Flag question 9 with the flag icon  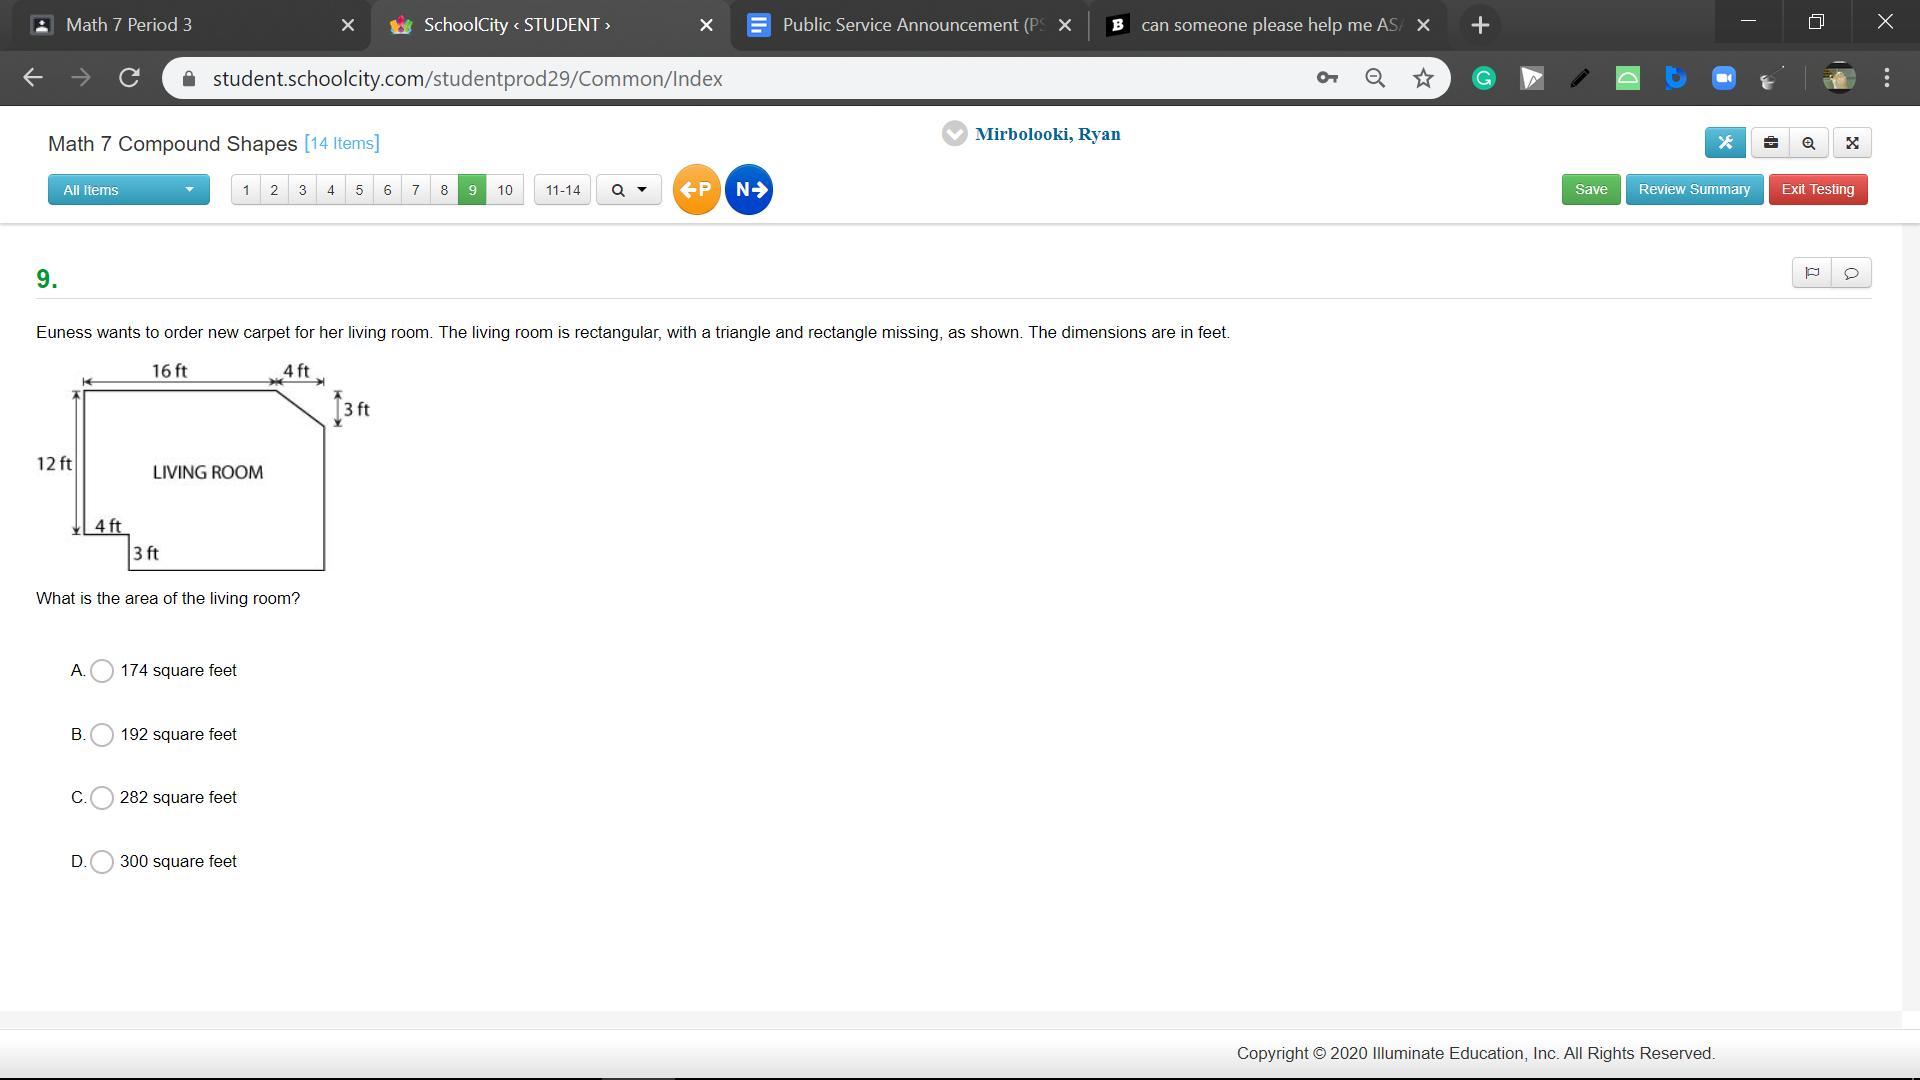click(x=1812, y=273)
